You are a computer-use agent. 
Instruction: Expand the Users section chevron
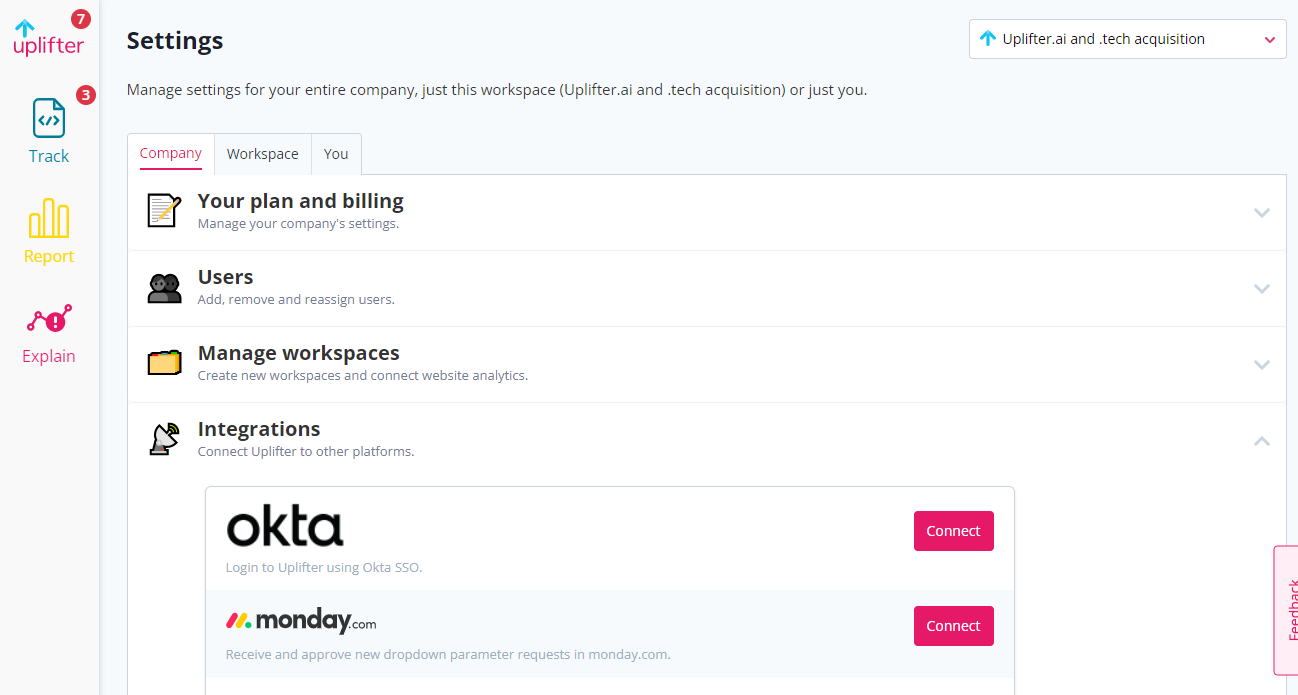coord(1262,289)
